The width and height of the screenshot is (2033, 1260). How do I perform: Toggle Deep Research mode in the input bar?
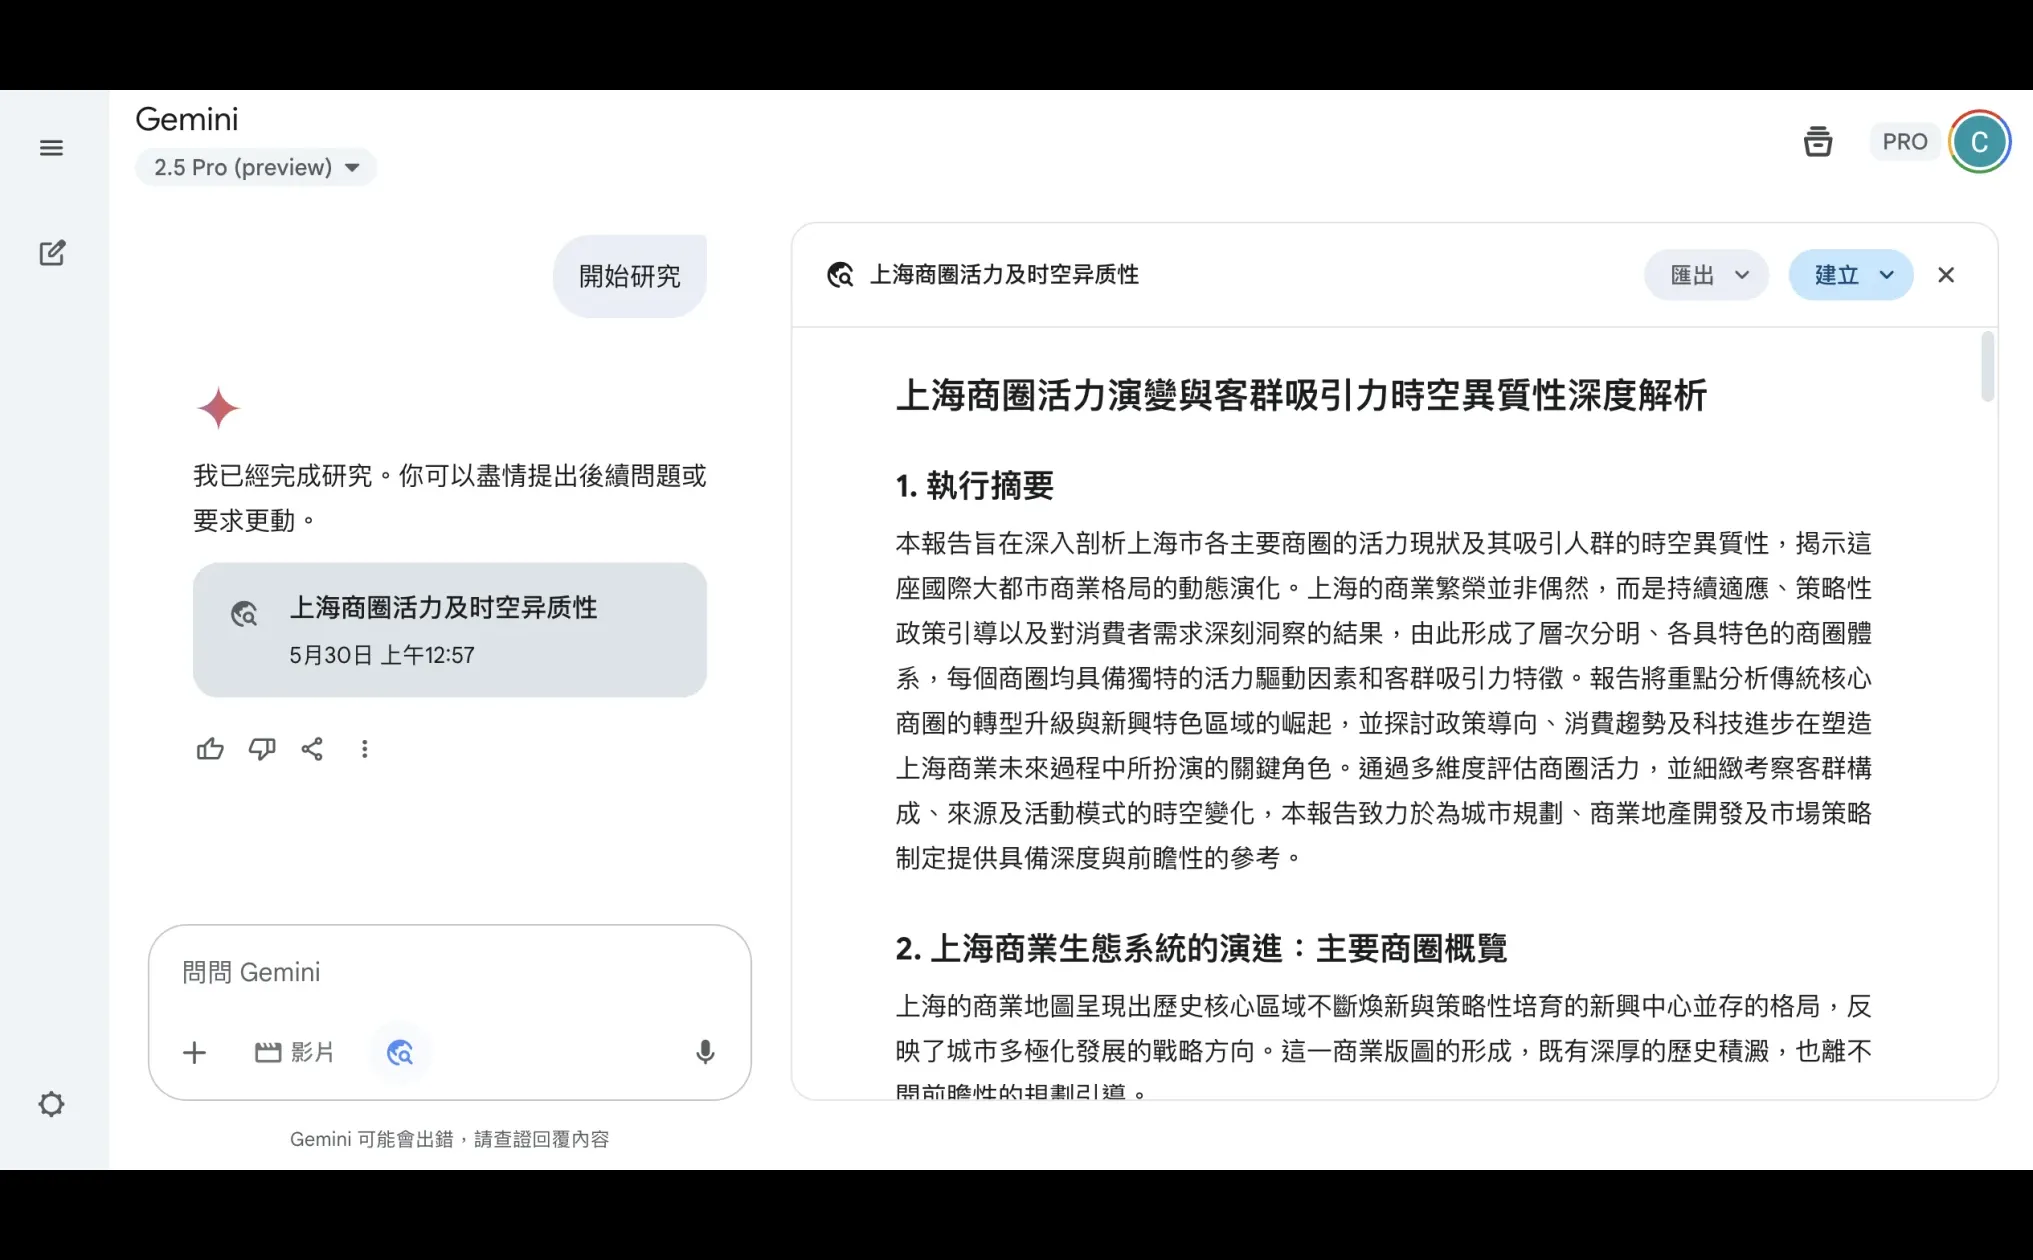tap(400, 1052)
